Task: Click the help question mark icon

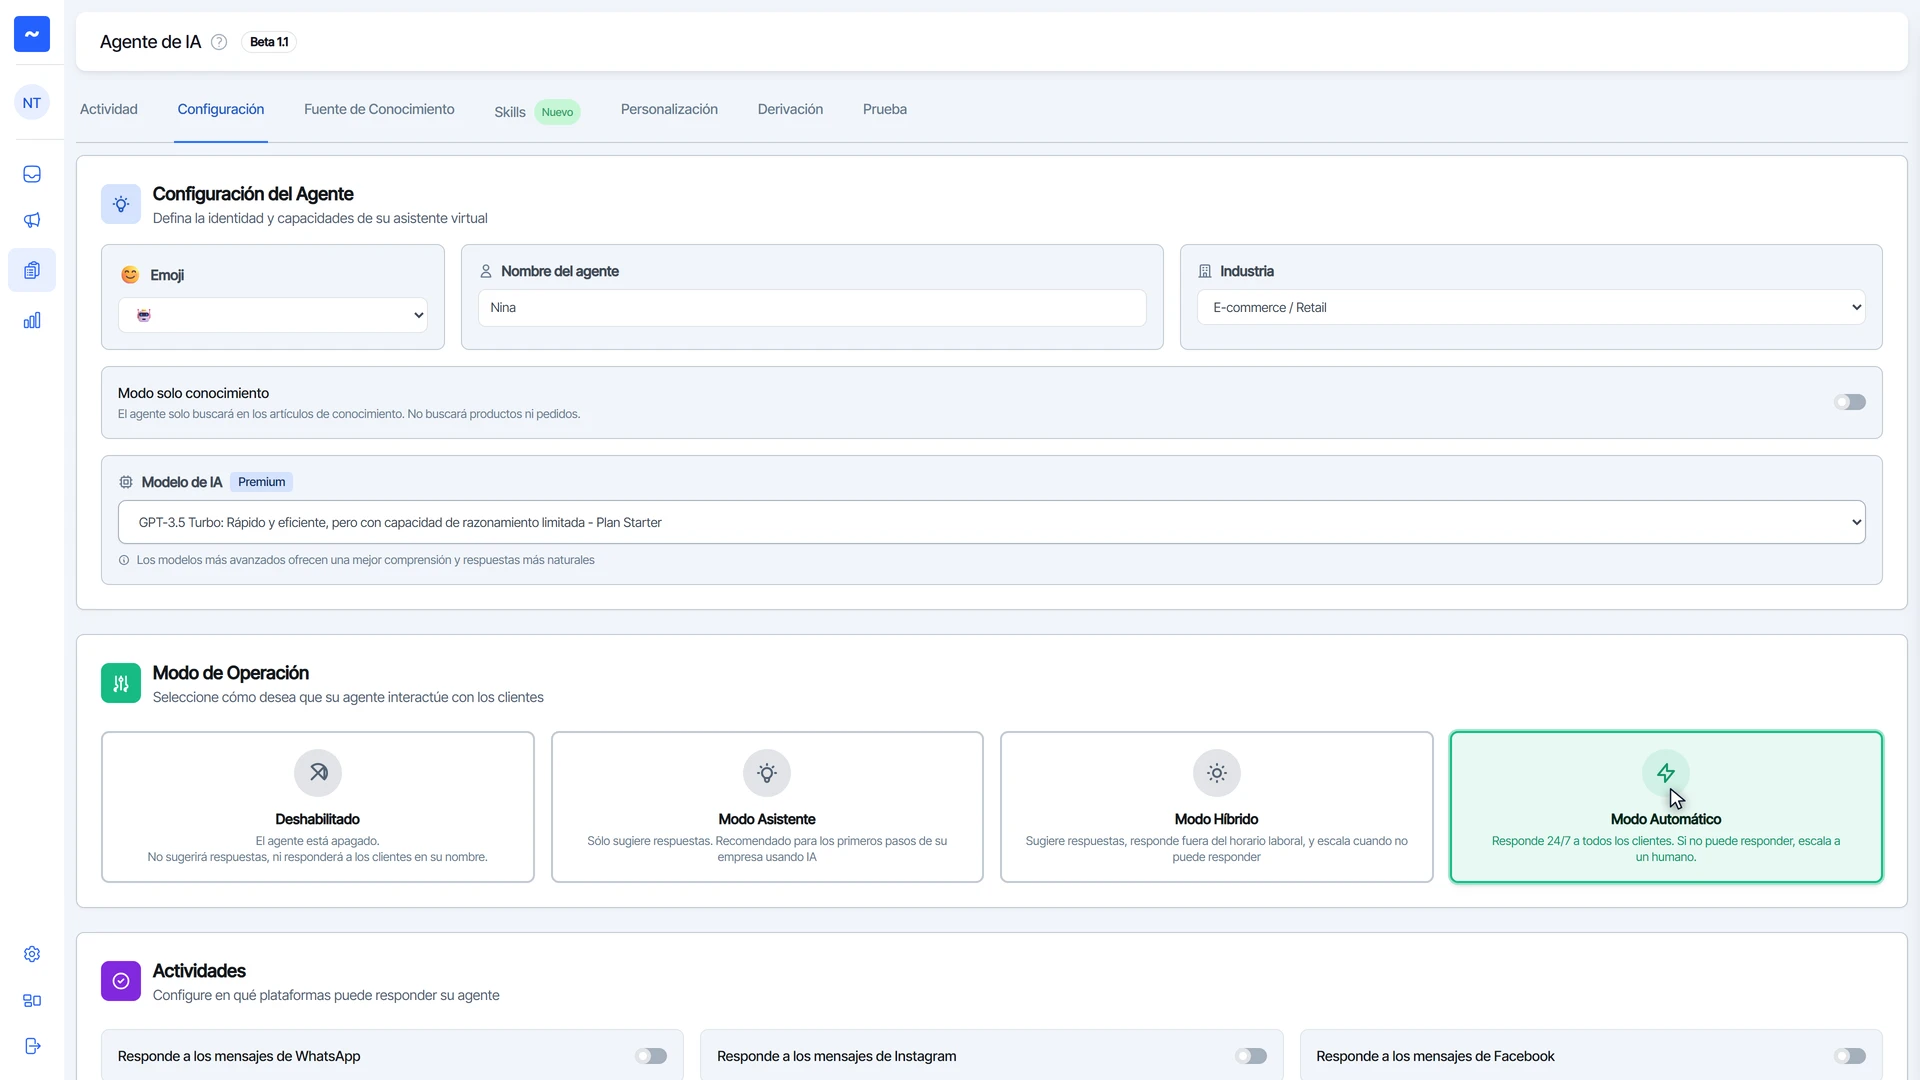Action: tap(219, 42)
